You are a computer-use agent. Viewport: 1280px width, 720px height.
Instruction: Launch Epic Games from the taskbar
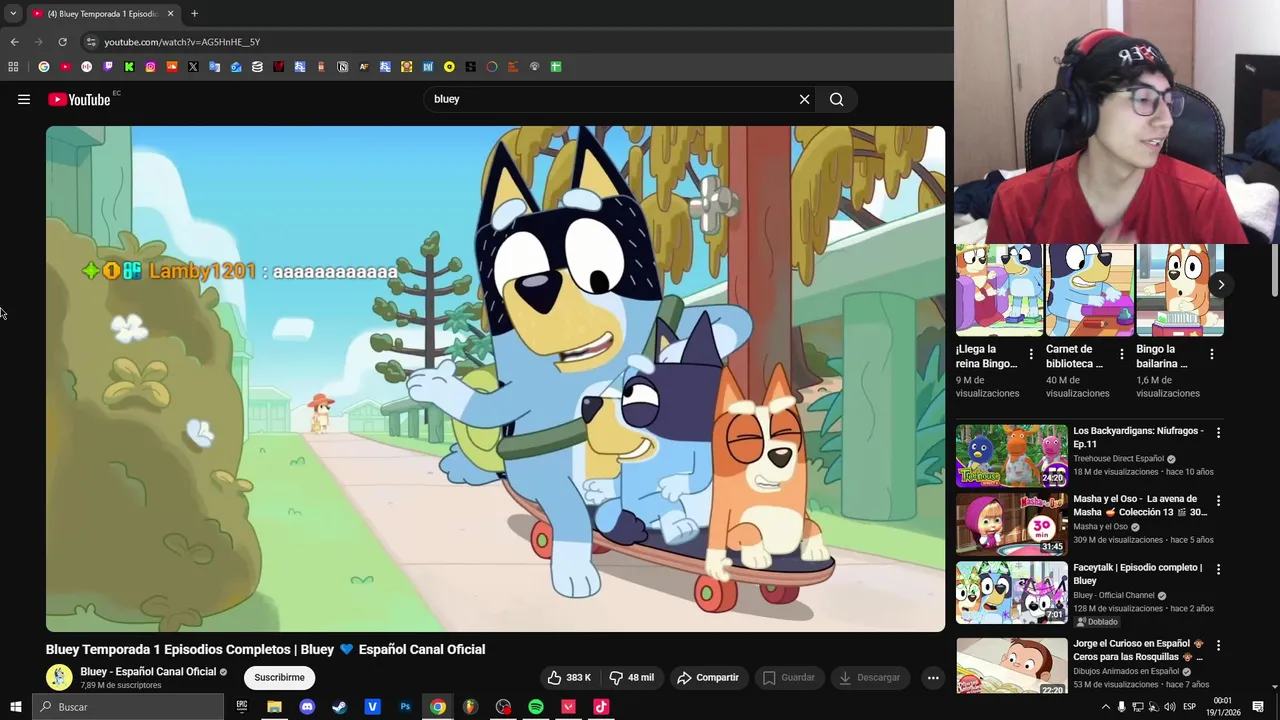tap(242, 707)
